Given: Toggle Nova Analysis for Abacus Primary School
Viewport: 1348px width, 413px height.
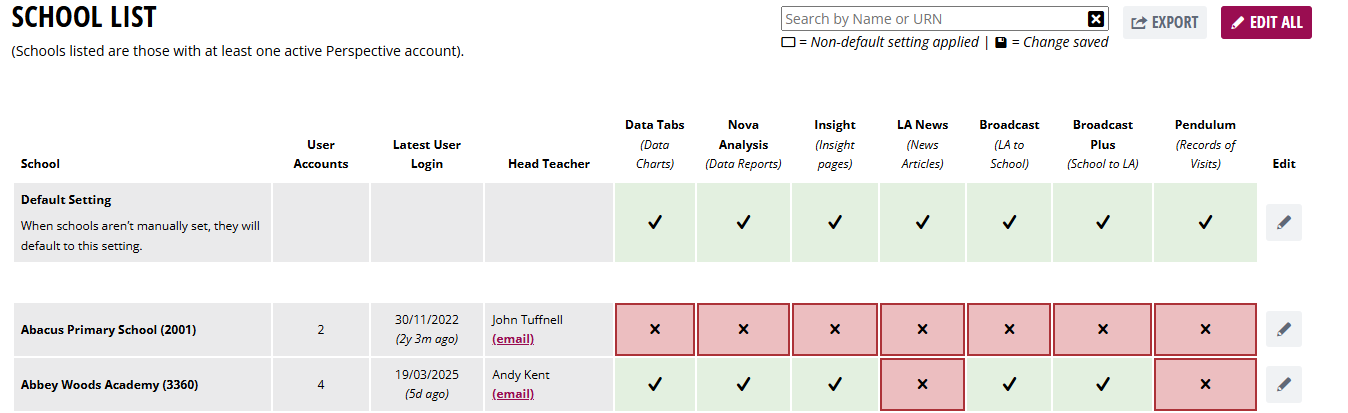Looking at the screenshot, I should (x=743, y=329).
